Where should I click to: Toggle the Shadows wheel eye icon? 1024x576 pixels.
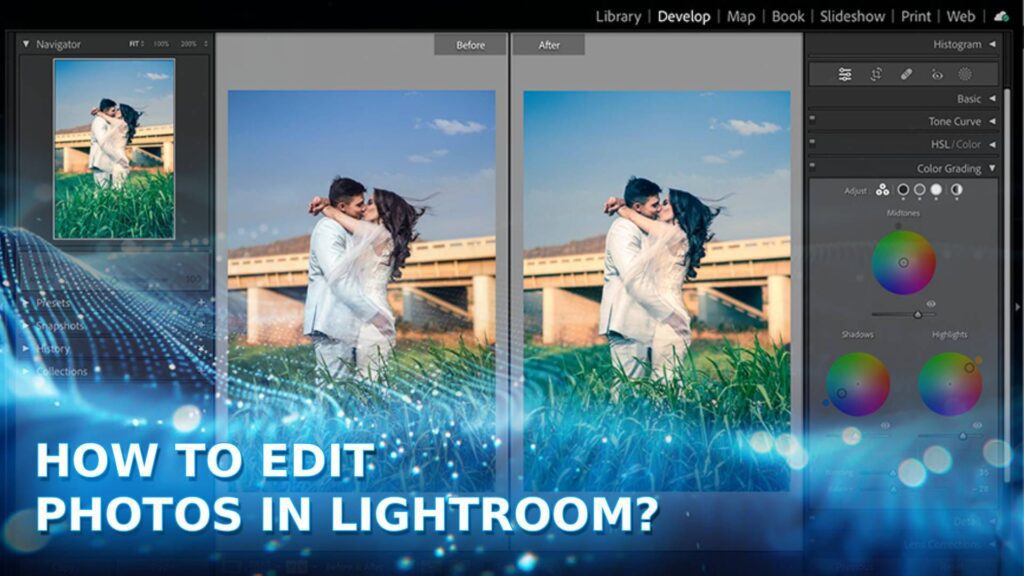[885, 425]
